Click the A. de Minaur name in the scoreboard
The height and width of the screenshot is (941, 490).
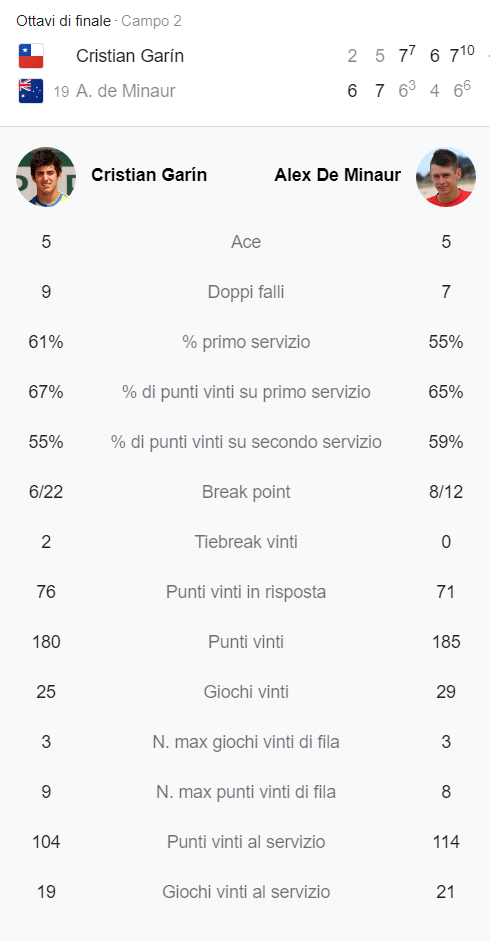(x=126, y=91)
